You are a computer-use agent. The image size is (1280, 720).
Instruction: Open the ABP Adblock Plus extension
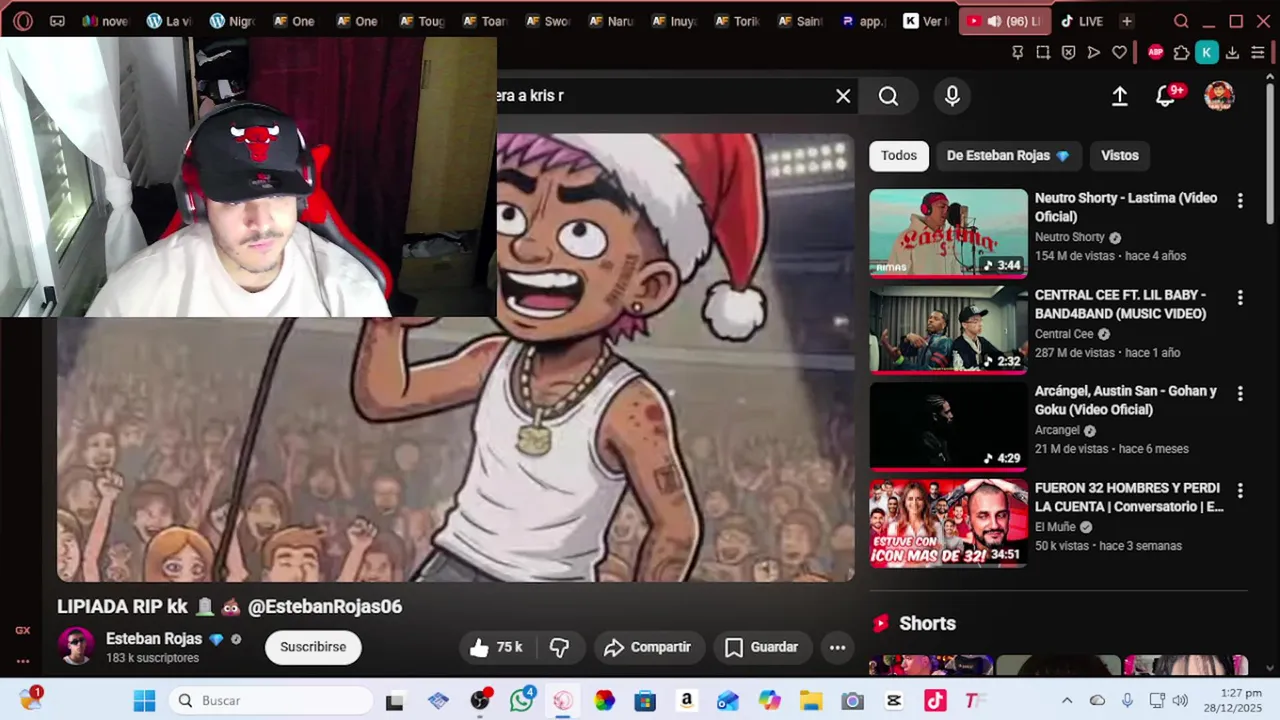click(1156, 52)
